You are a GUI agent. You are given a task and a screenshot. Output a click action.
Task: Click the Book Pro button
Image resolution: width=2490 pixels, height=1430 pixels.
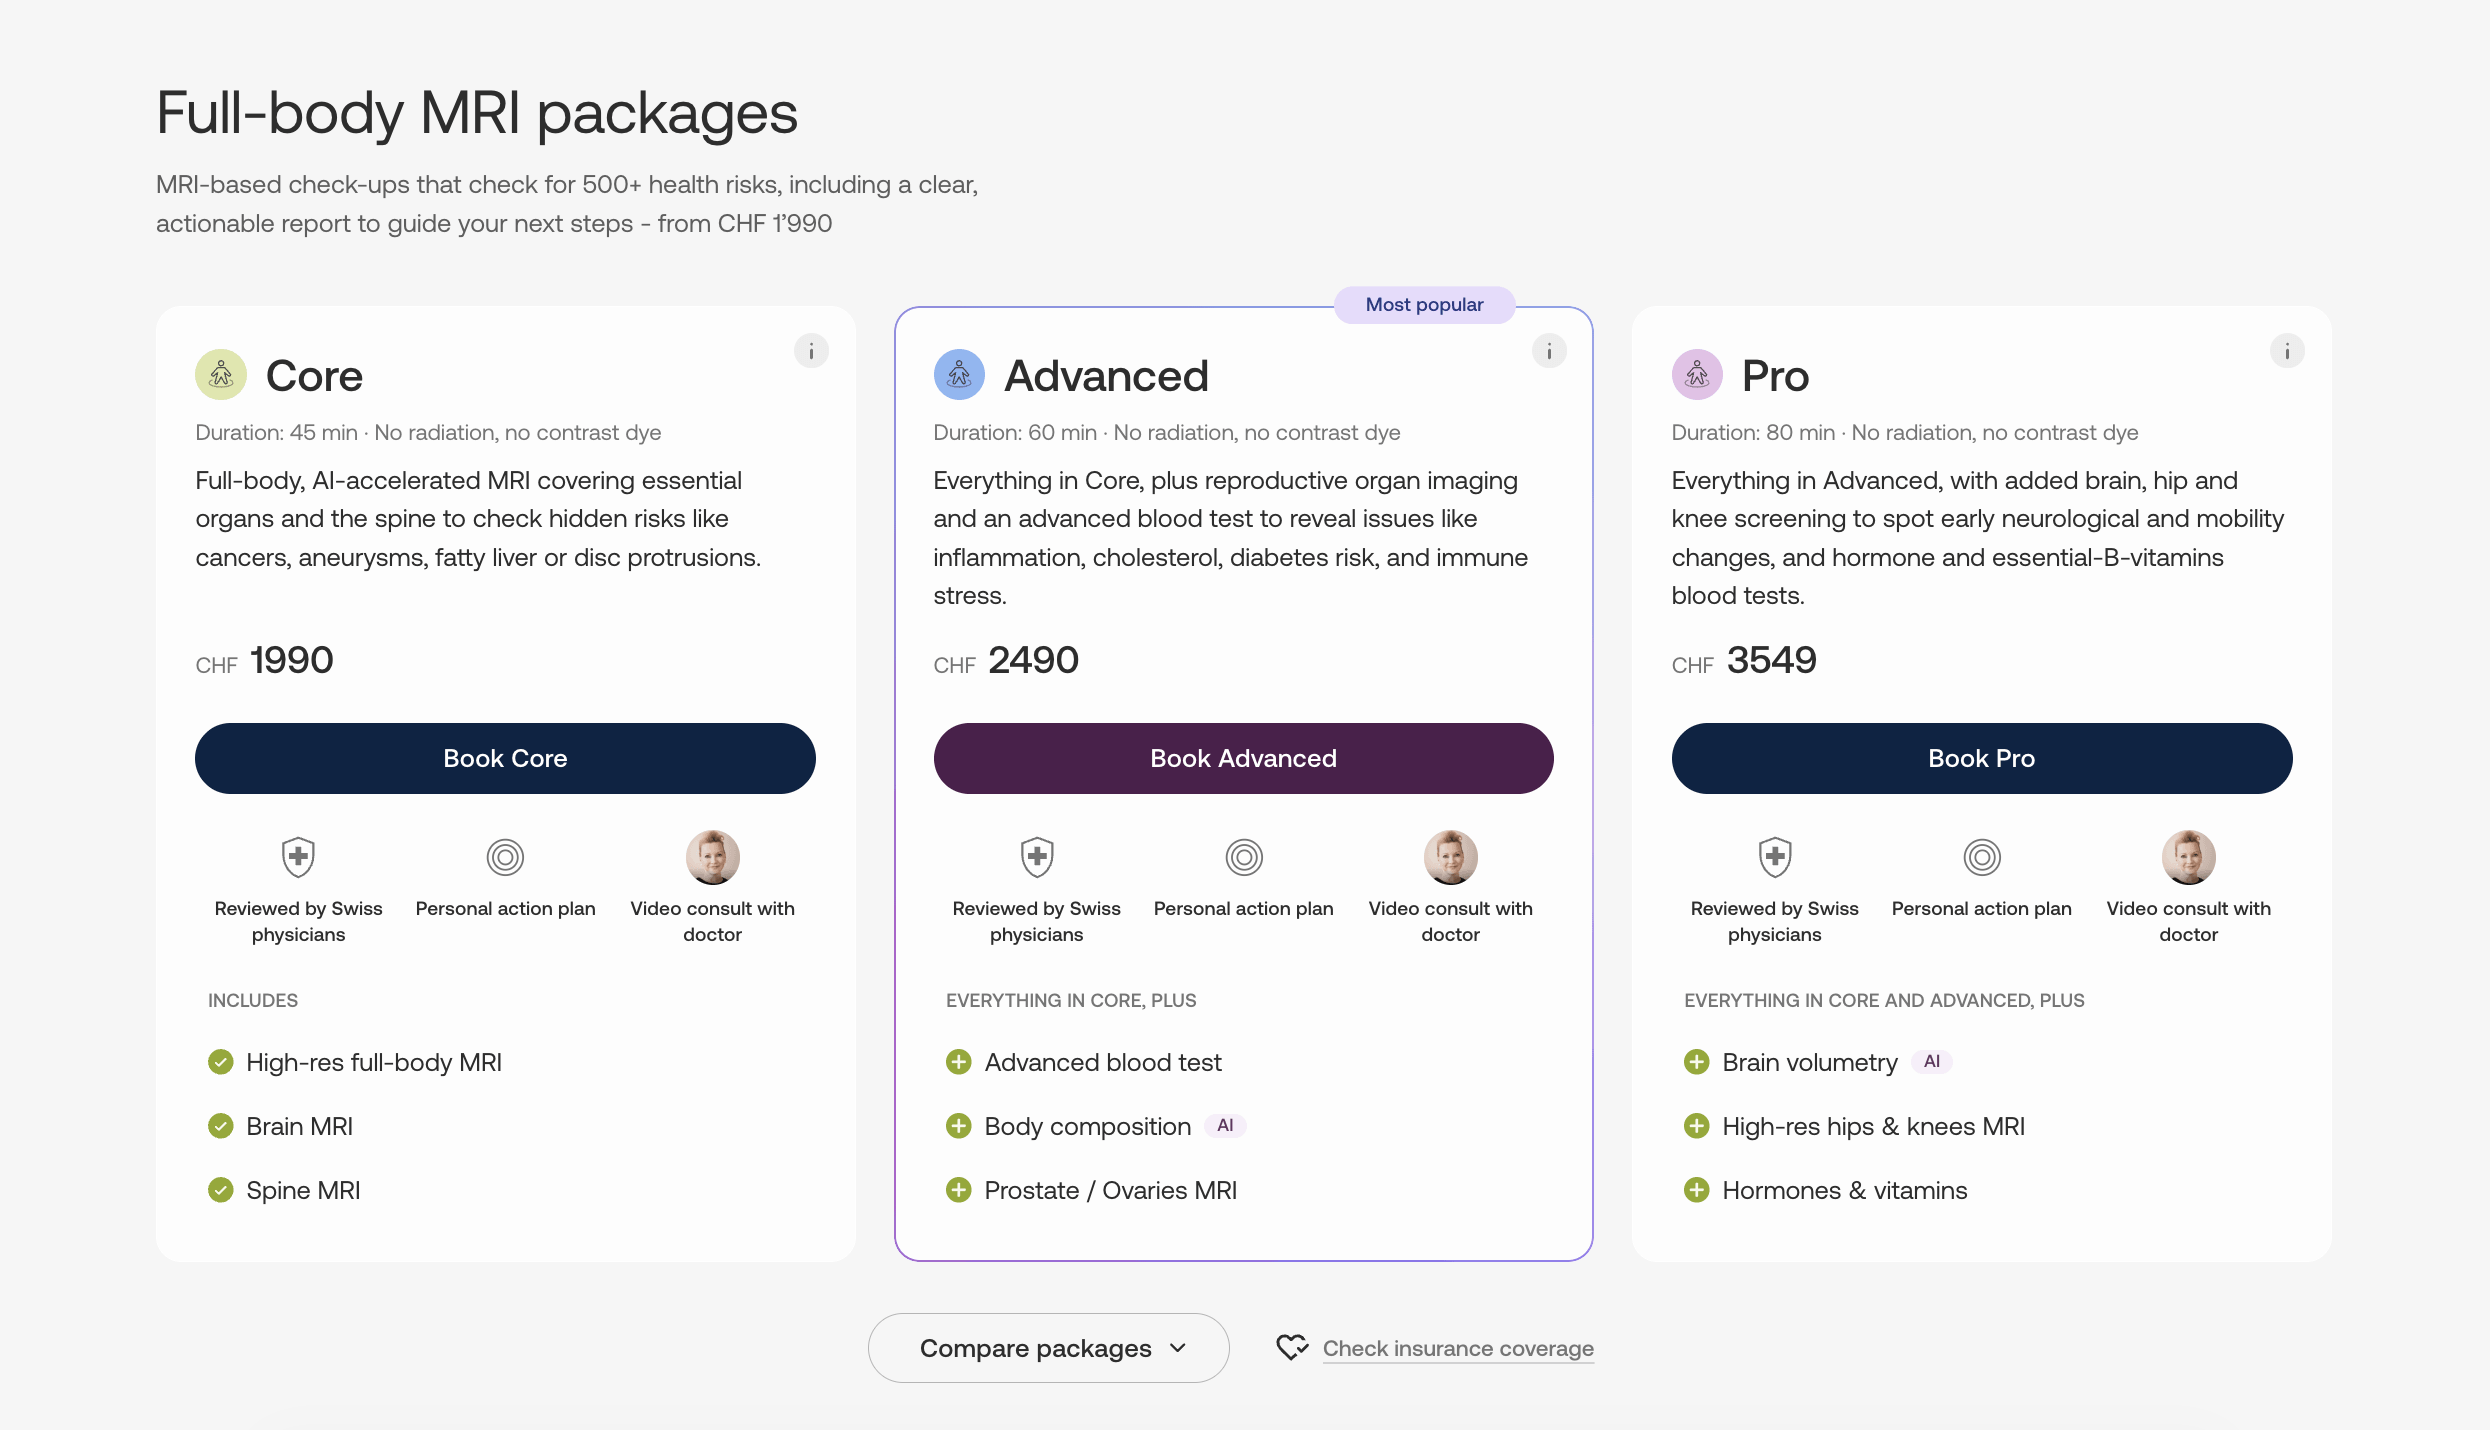click(1981, 758)
